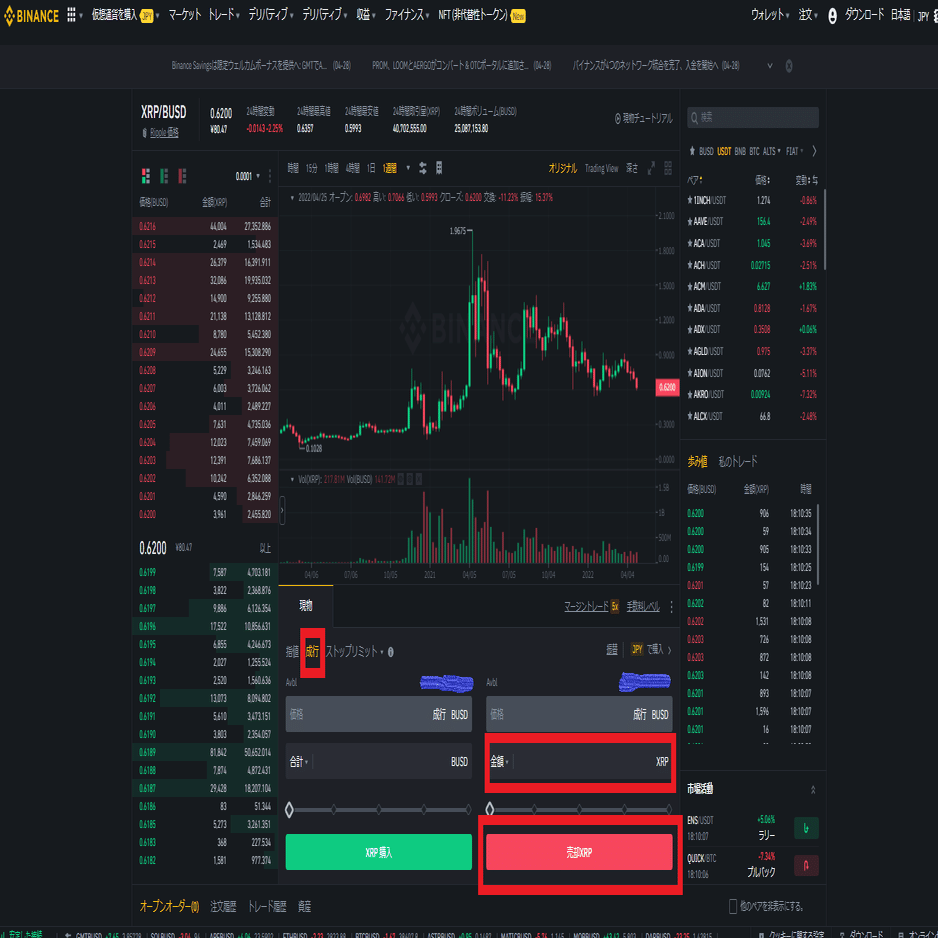Open the ALTS market dropdown
Screen dimensions: 938x938
coord(772,151)
